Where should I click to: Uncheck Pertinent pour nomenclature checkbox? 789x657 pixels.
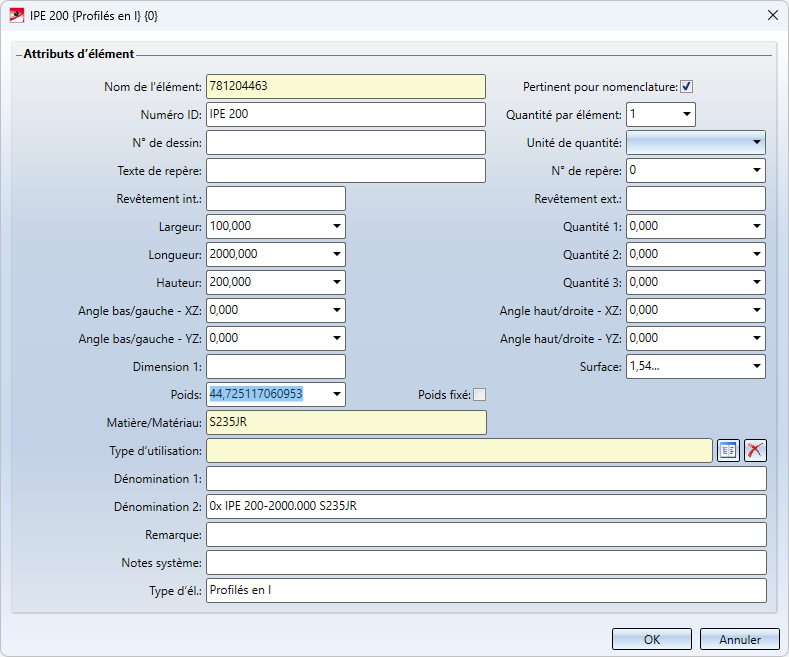687,87
